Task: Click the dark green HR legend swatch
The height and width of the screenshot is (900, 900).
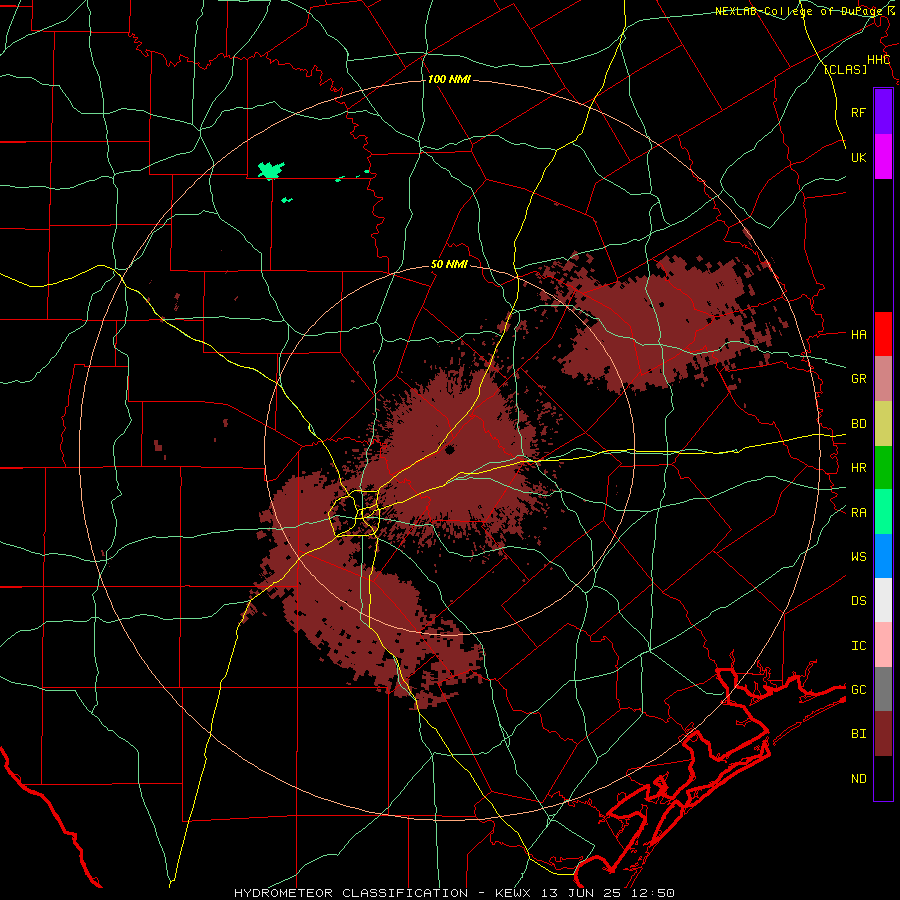Action: pos(883,468)
